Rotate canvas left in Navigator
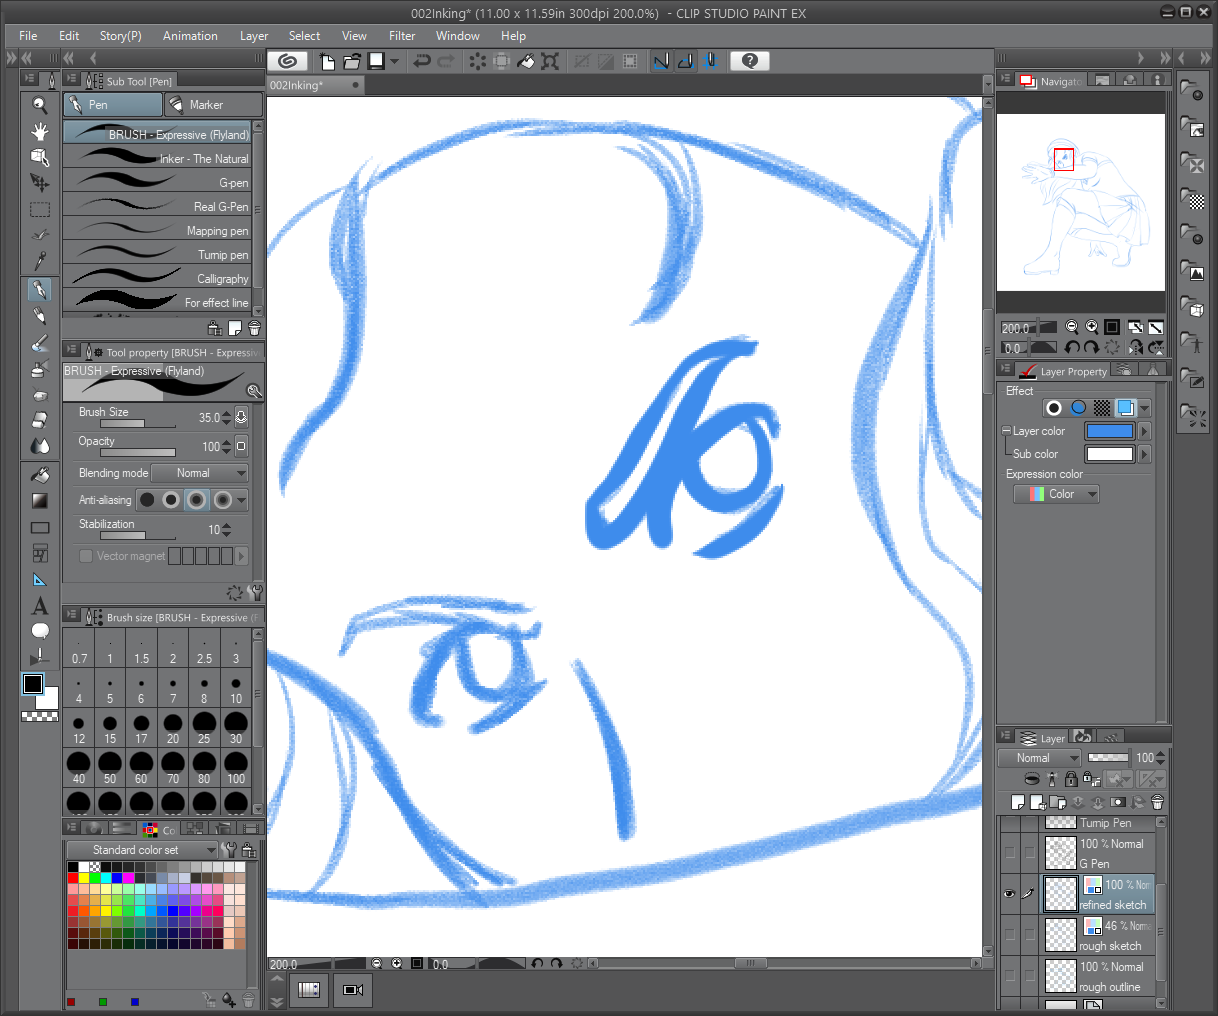Image resolution: width=1218 pixels, height=1016 pixels. (x=1072, y=348)
